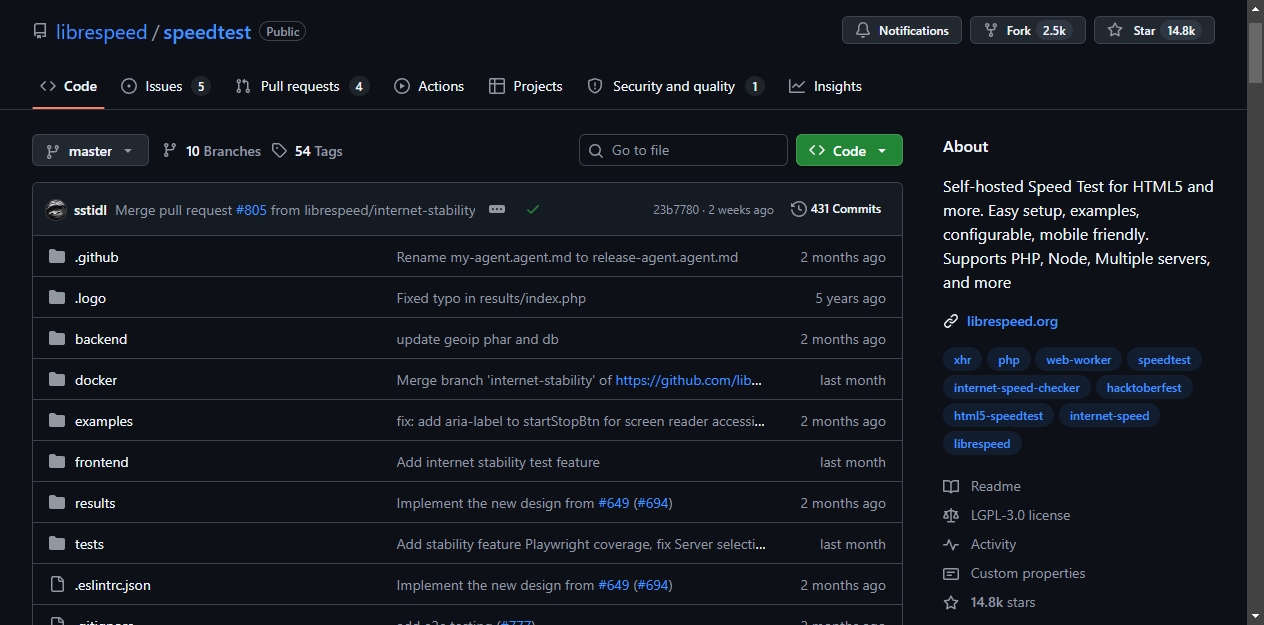Star the speedtest repository
This screenshot has width=1264, height=625.
[1154, 30]
